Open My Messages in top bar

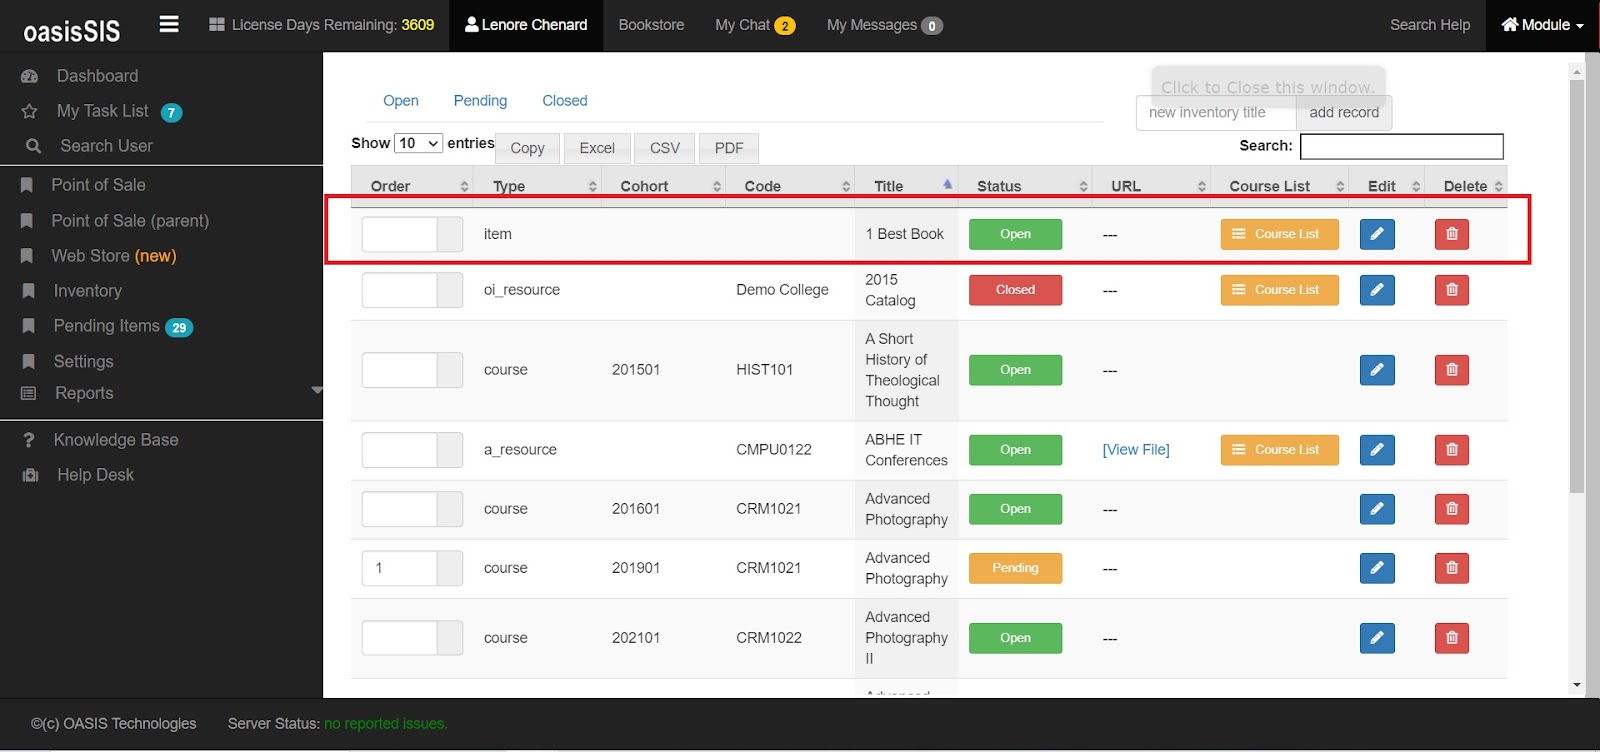click(x=884, y=25)
